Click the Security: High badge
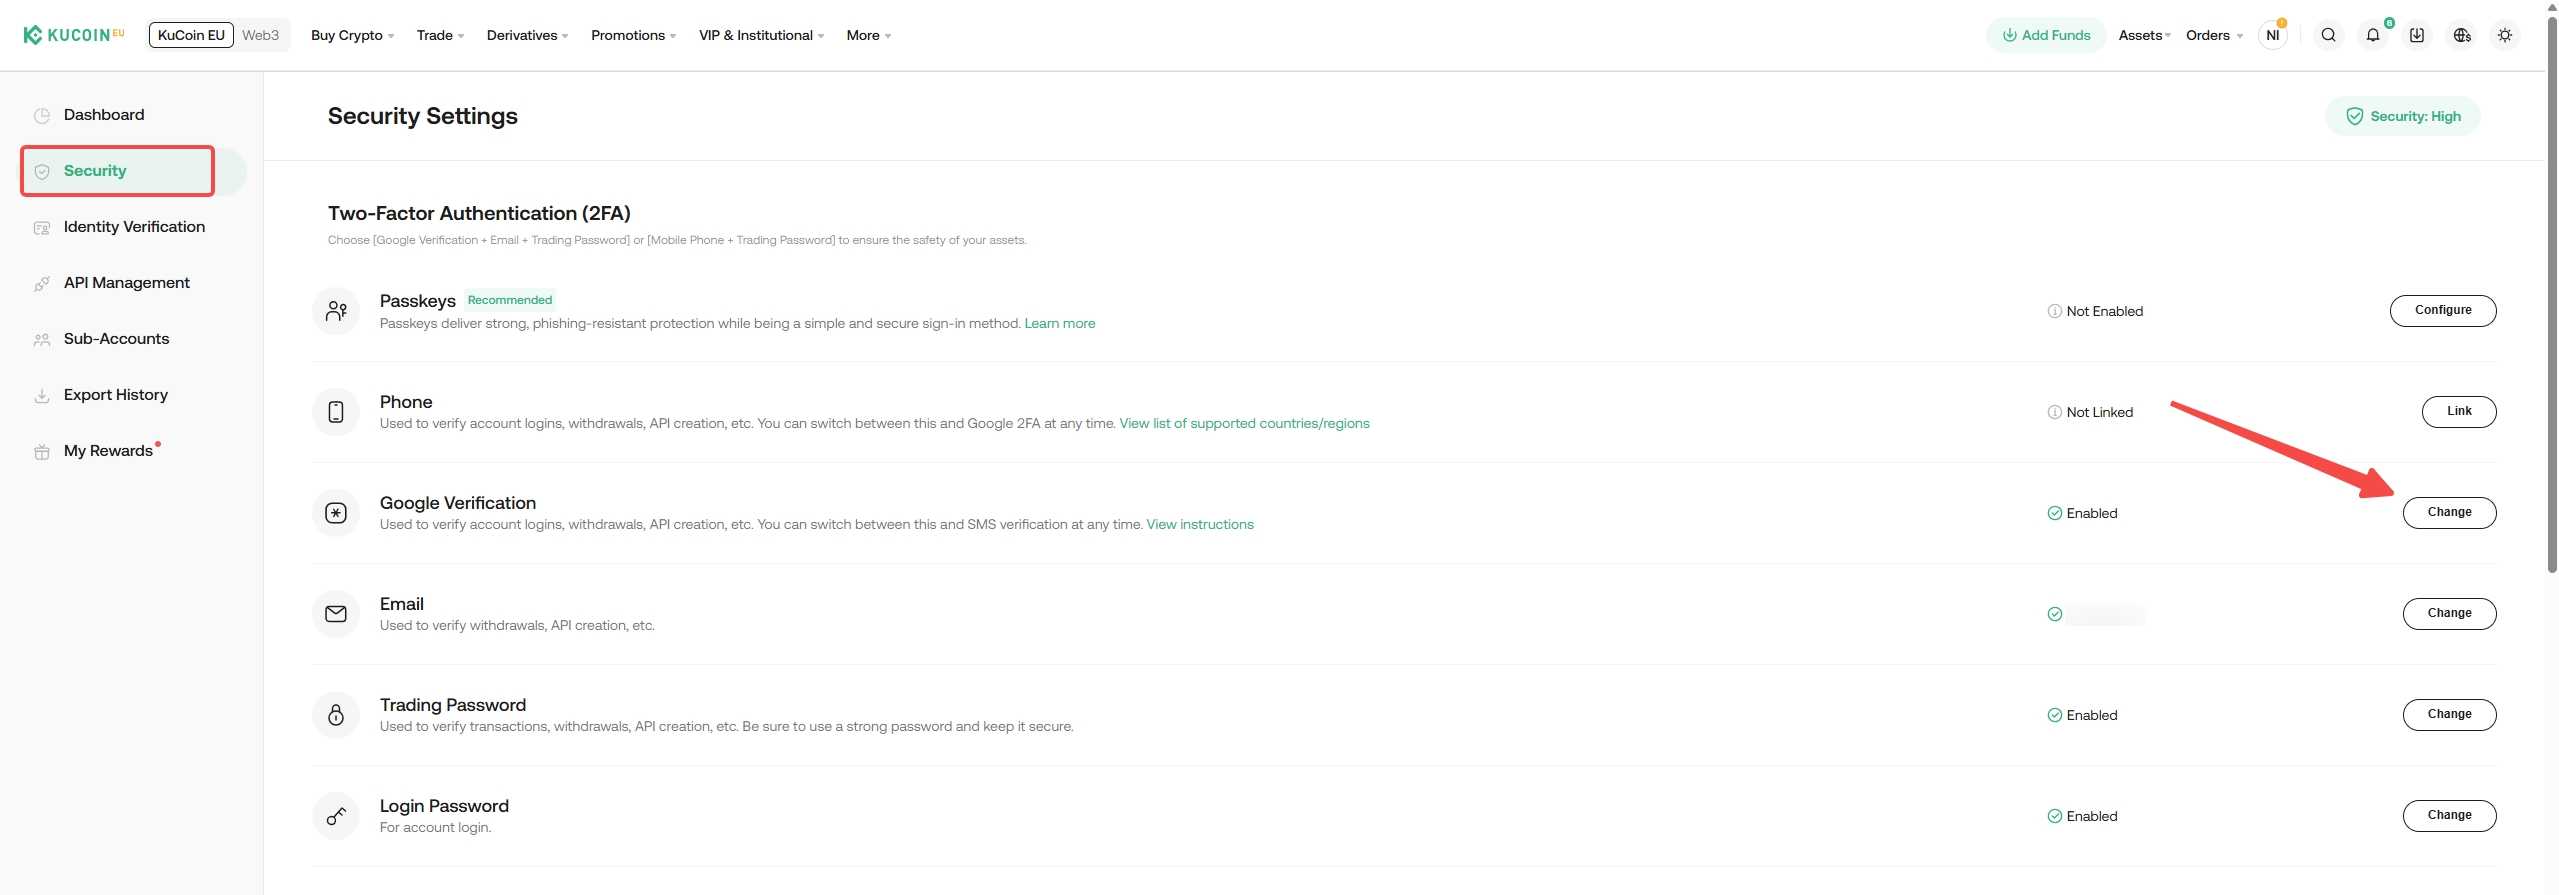This screenshot has width=2559, height=895. point(2402,116)
